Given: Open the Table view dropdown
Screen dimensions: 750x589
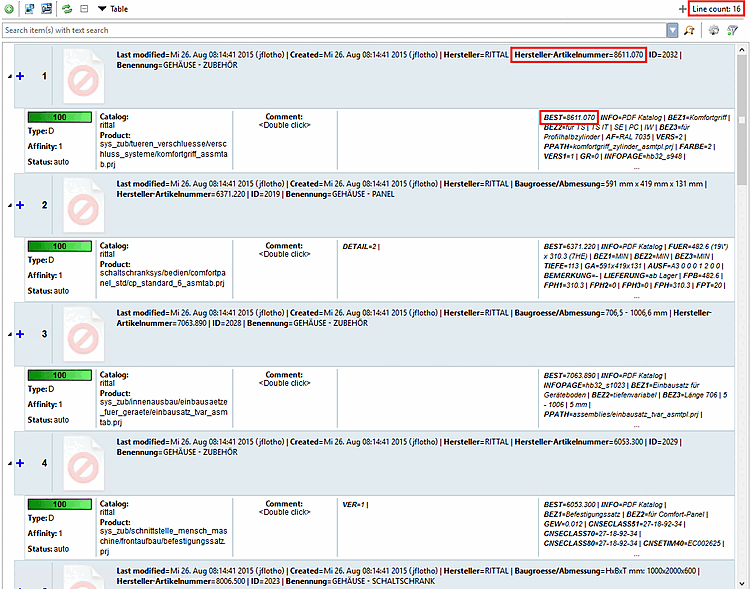Looking at the screenshot, I should tap(113, 9).
